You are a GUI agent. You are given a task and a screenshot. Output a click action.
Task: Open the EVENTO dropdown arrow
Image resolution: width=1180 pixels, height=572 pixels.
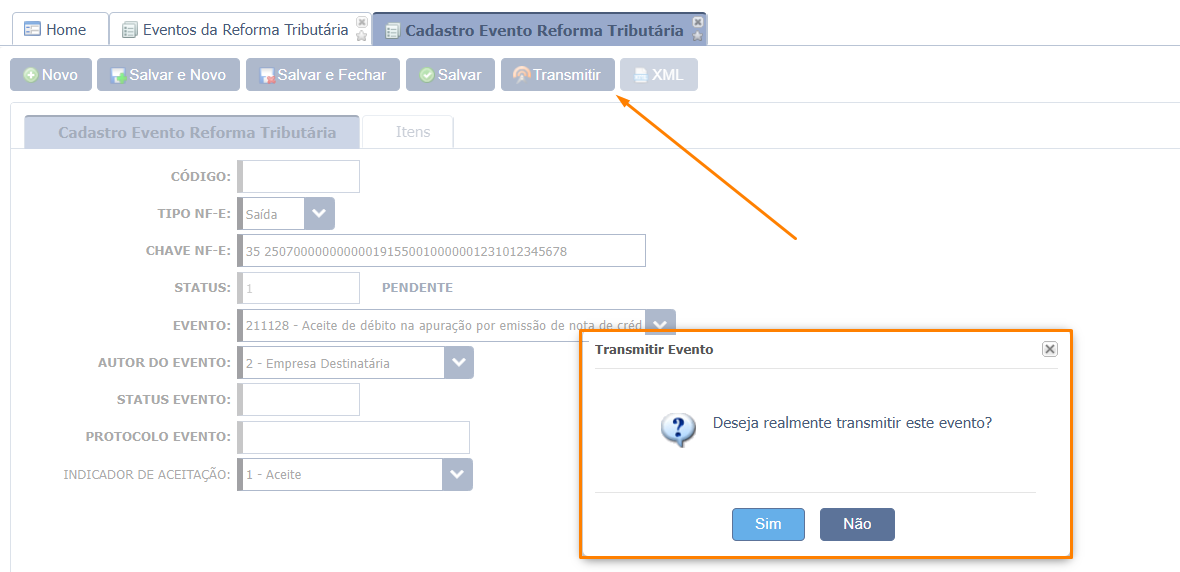point(660,324)
